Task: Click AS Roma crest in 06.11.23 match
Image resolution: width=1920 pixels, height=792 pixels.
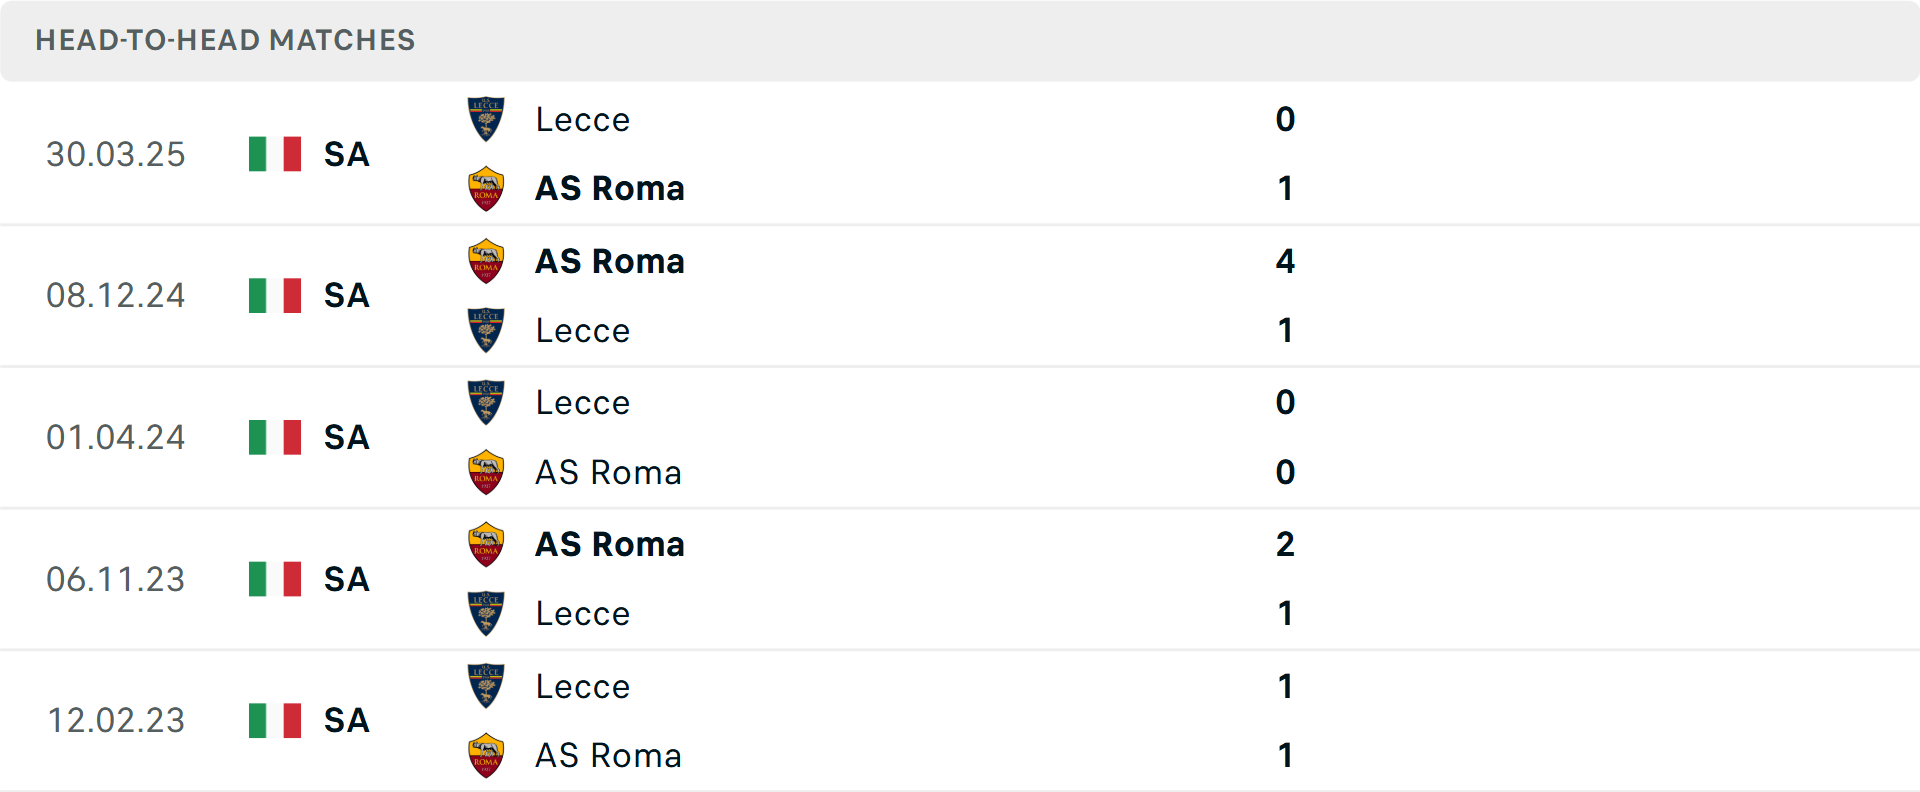Action: click(486, 544)
